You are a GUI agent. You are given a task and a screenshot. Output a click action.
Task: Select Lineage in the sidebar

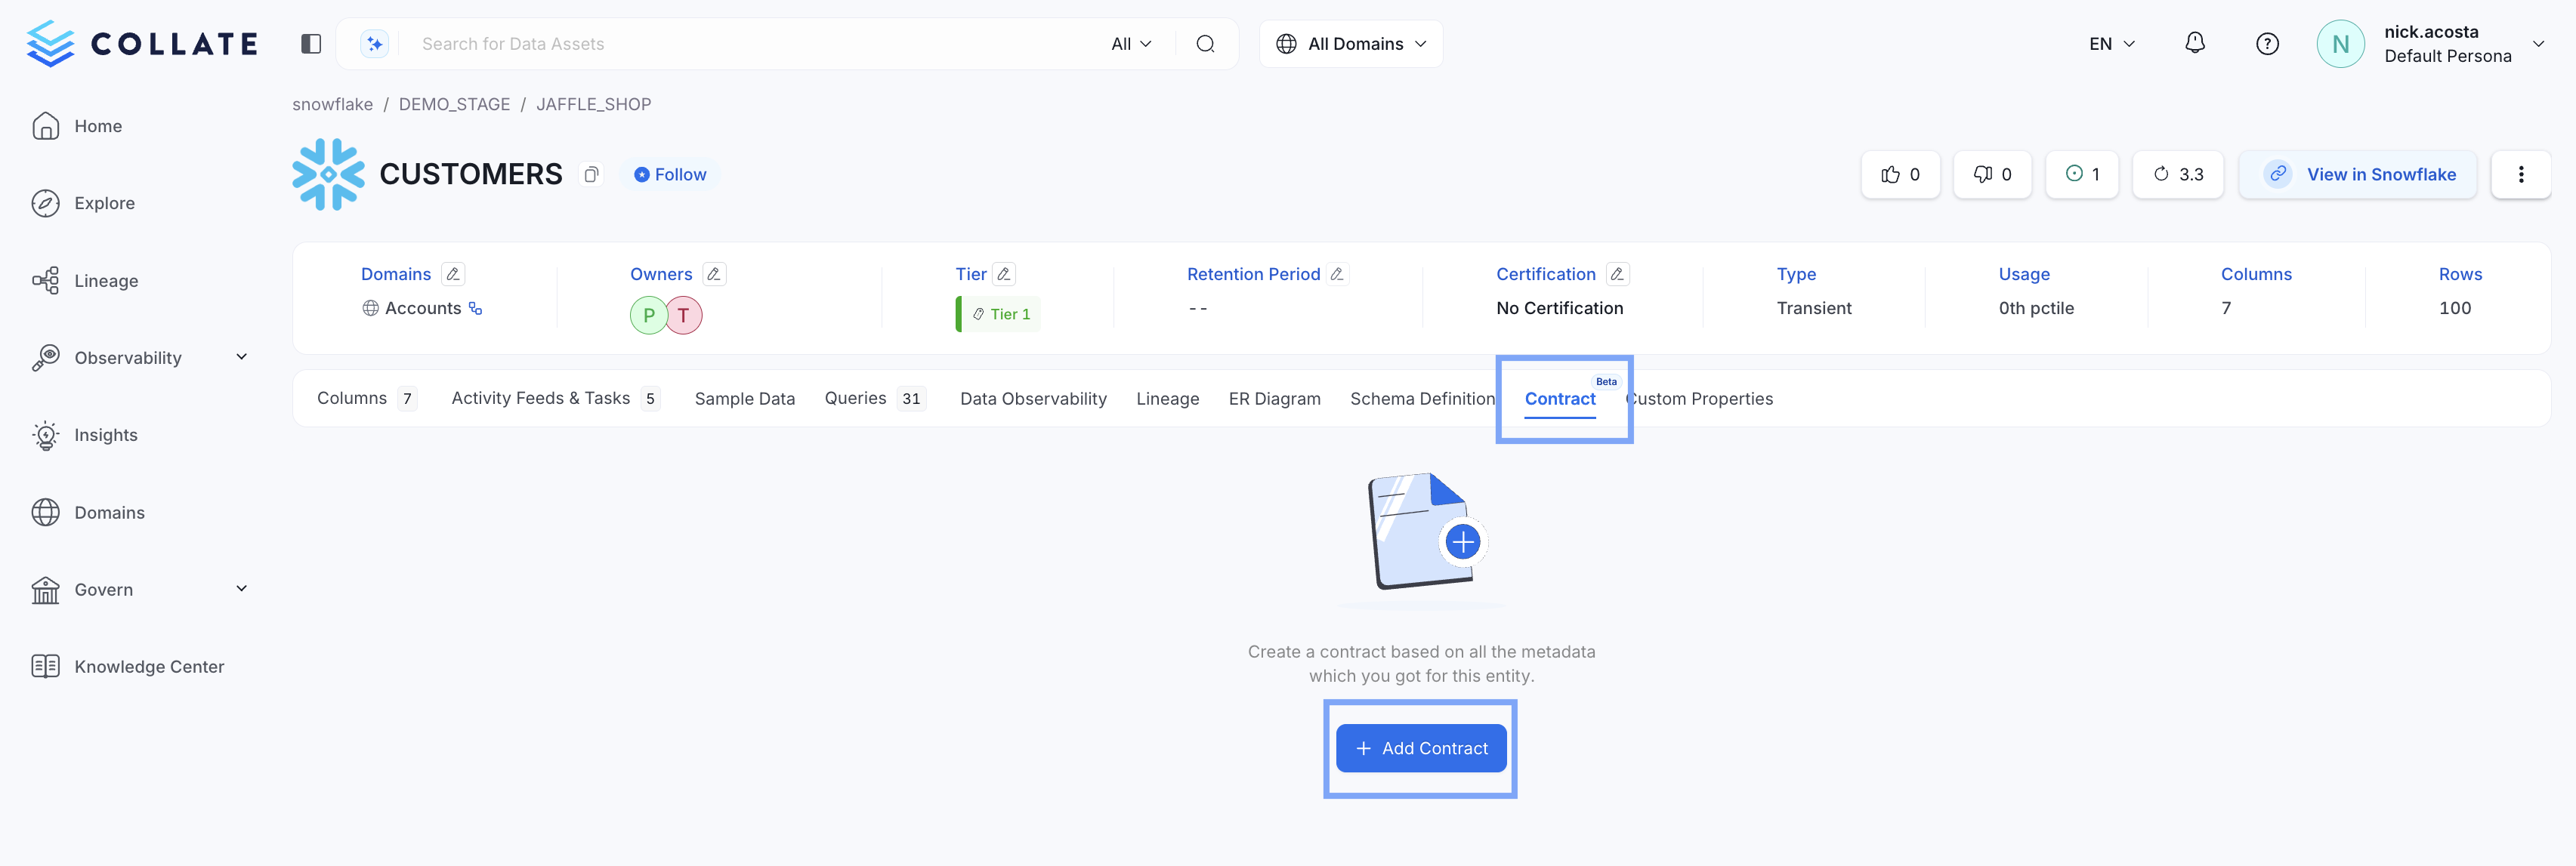[106, 281]
